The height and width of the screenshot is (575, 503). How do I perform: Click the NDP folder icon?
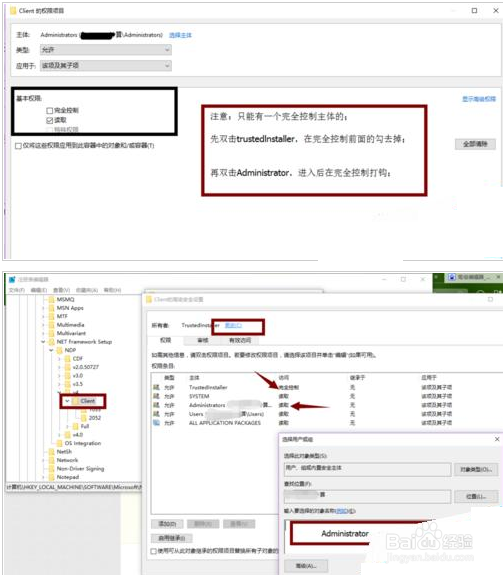coord(59,350)
